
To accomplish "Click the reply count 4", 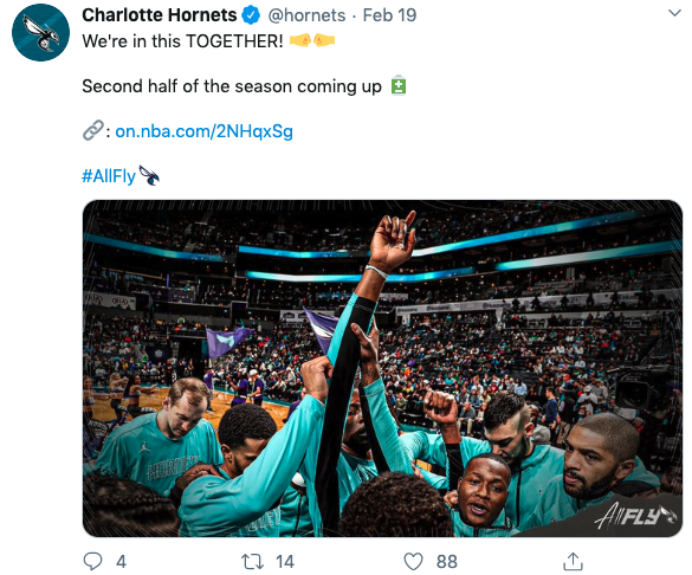I will coord(121,562).
